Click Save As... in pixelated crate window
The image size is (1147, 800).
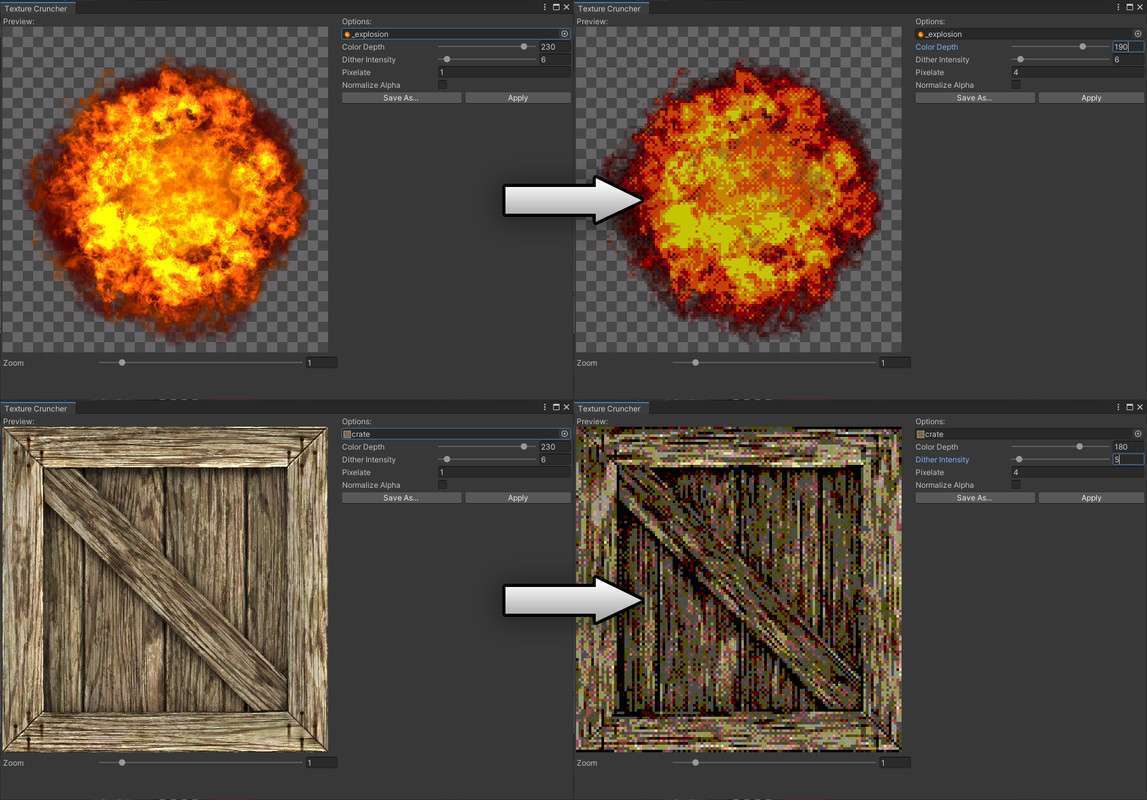(x=974, y=498)
